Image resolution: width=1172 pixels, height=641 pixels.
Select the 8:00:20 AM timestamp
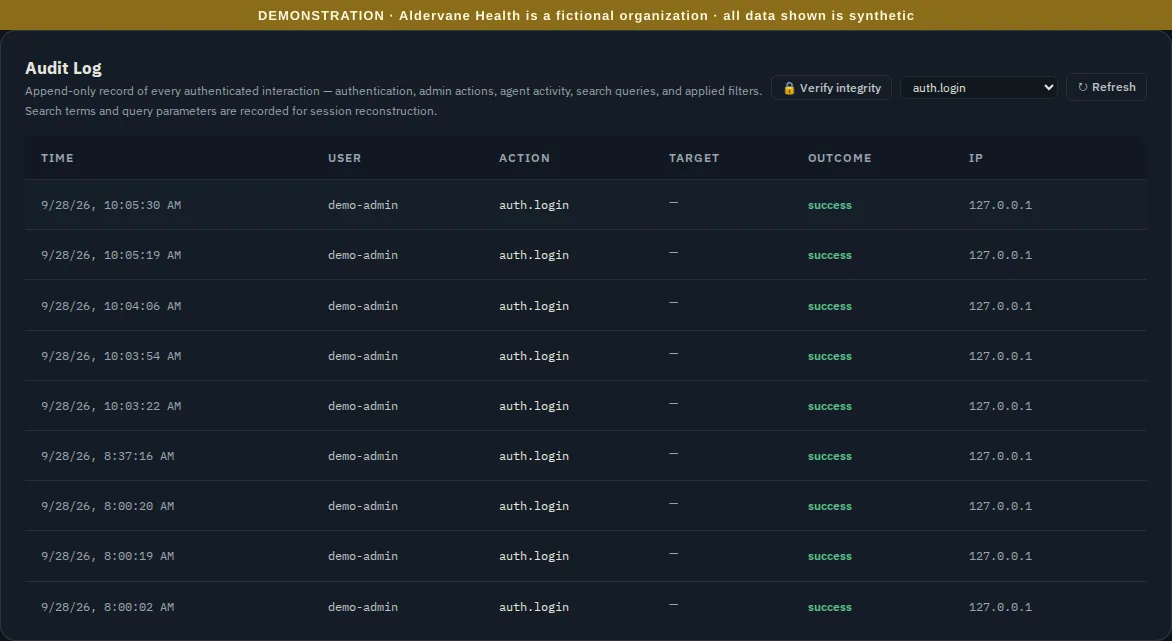[x=108, y=507]
